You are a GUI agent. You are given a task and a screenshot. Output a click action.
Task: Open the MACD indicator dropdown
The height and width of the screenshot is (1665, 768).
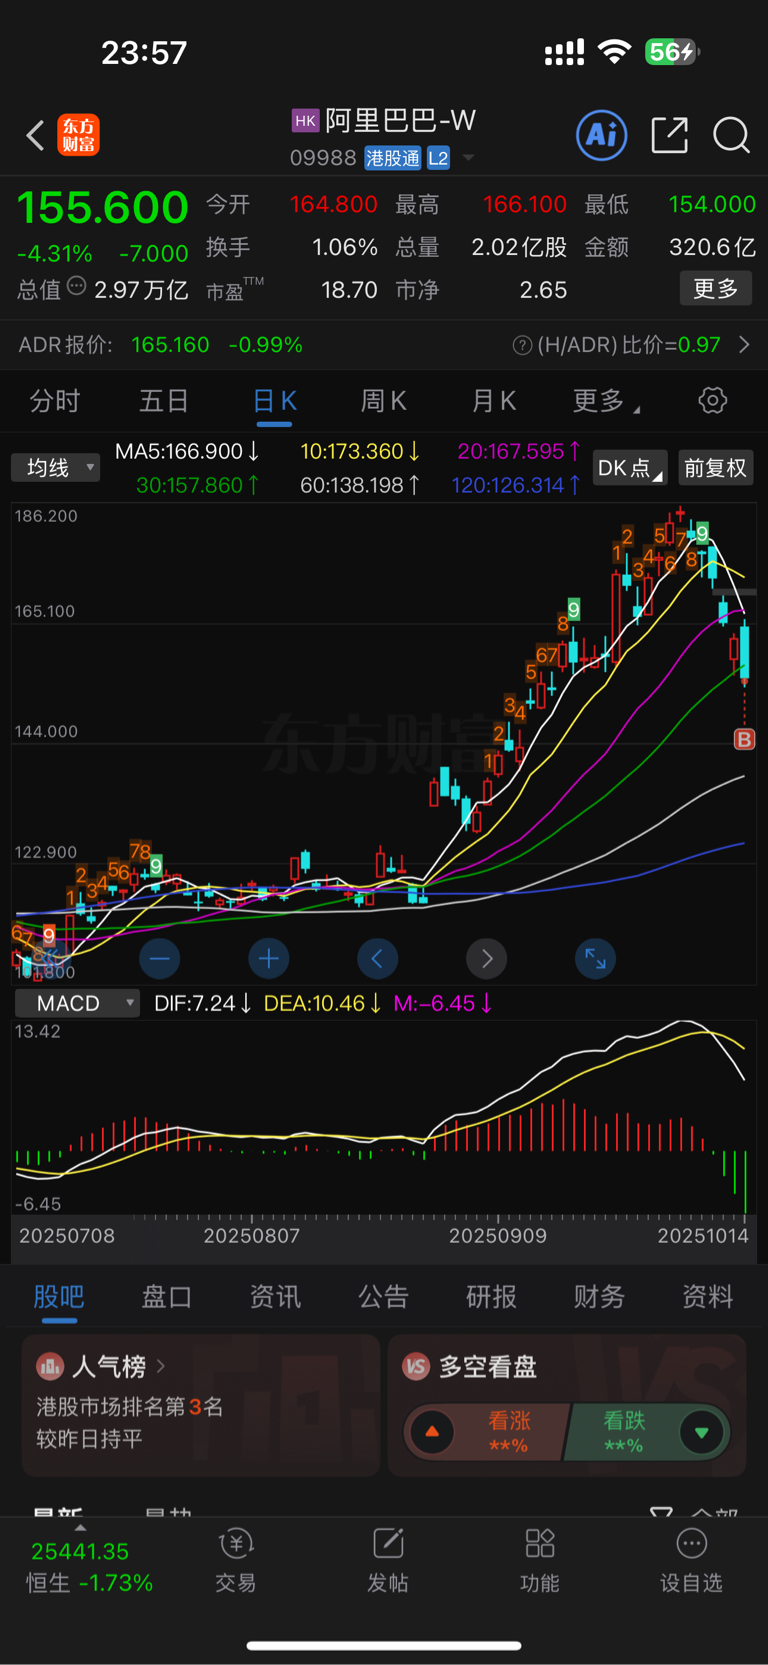[x=77, y=1003]
